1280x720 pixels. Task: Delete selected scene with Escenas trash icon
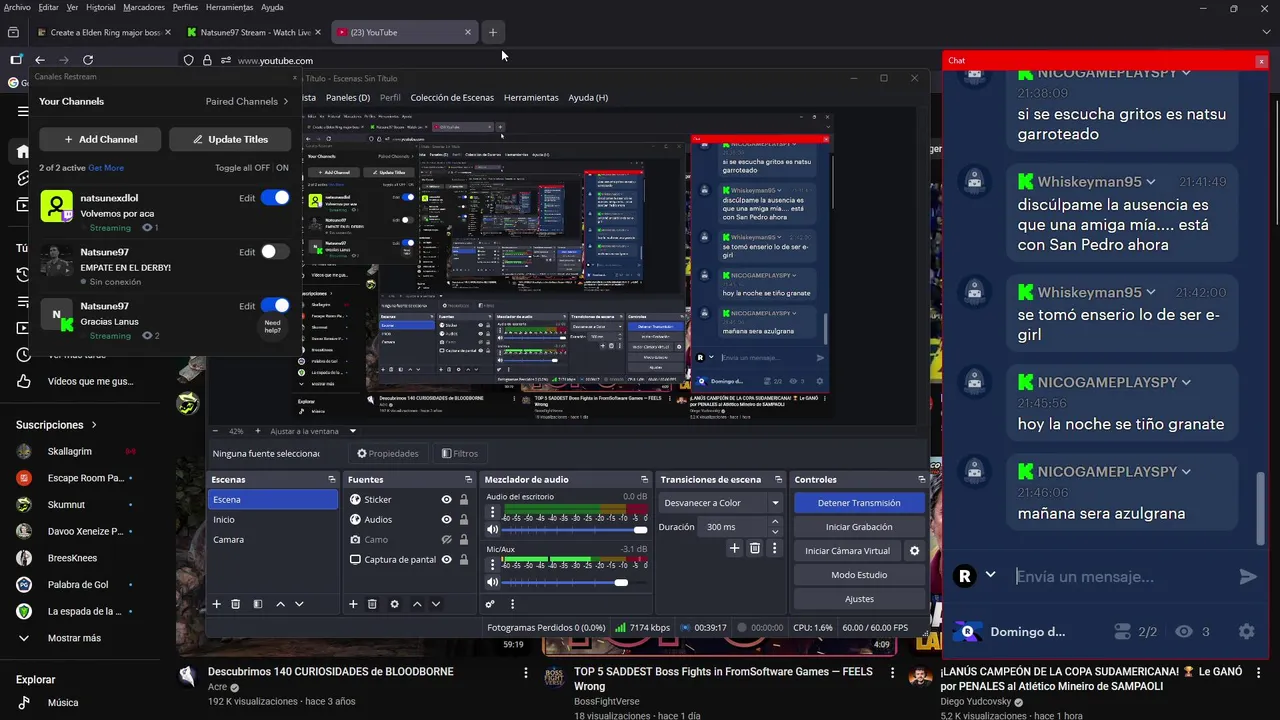click(236, 604)
